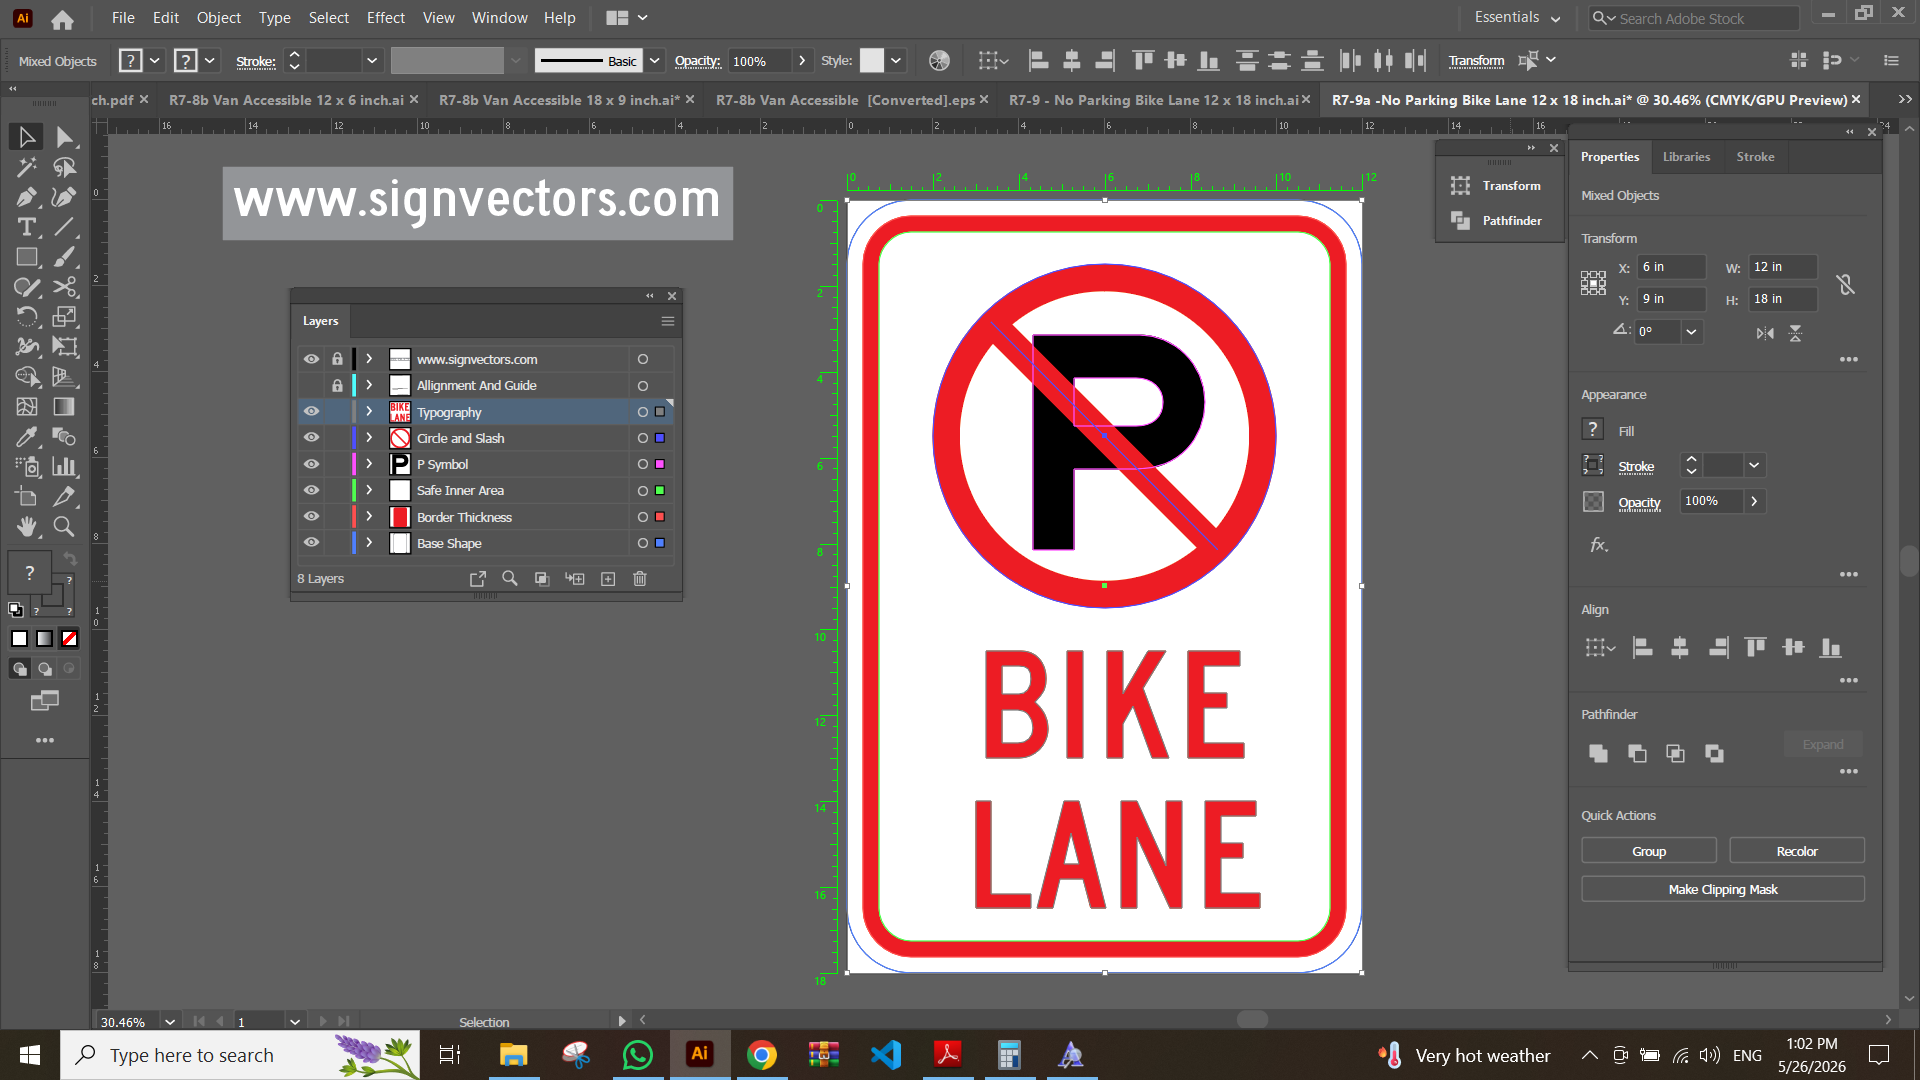
Task: Hide the Circle and Slash layer
Action: [x=312, y=438]
